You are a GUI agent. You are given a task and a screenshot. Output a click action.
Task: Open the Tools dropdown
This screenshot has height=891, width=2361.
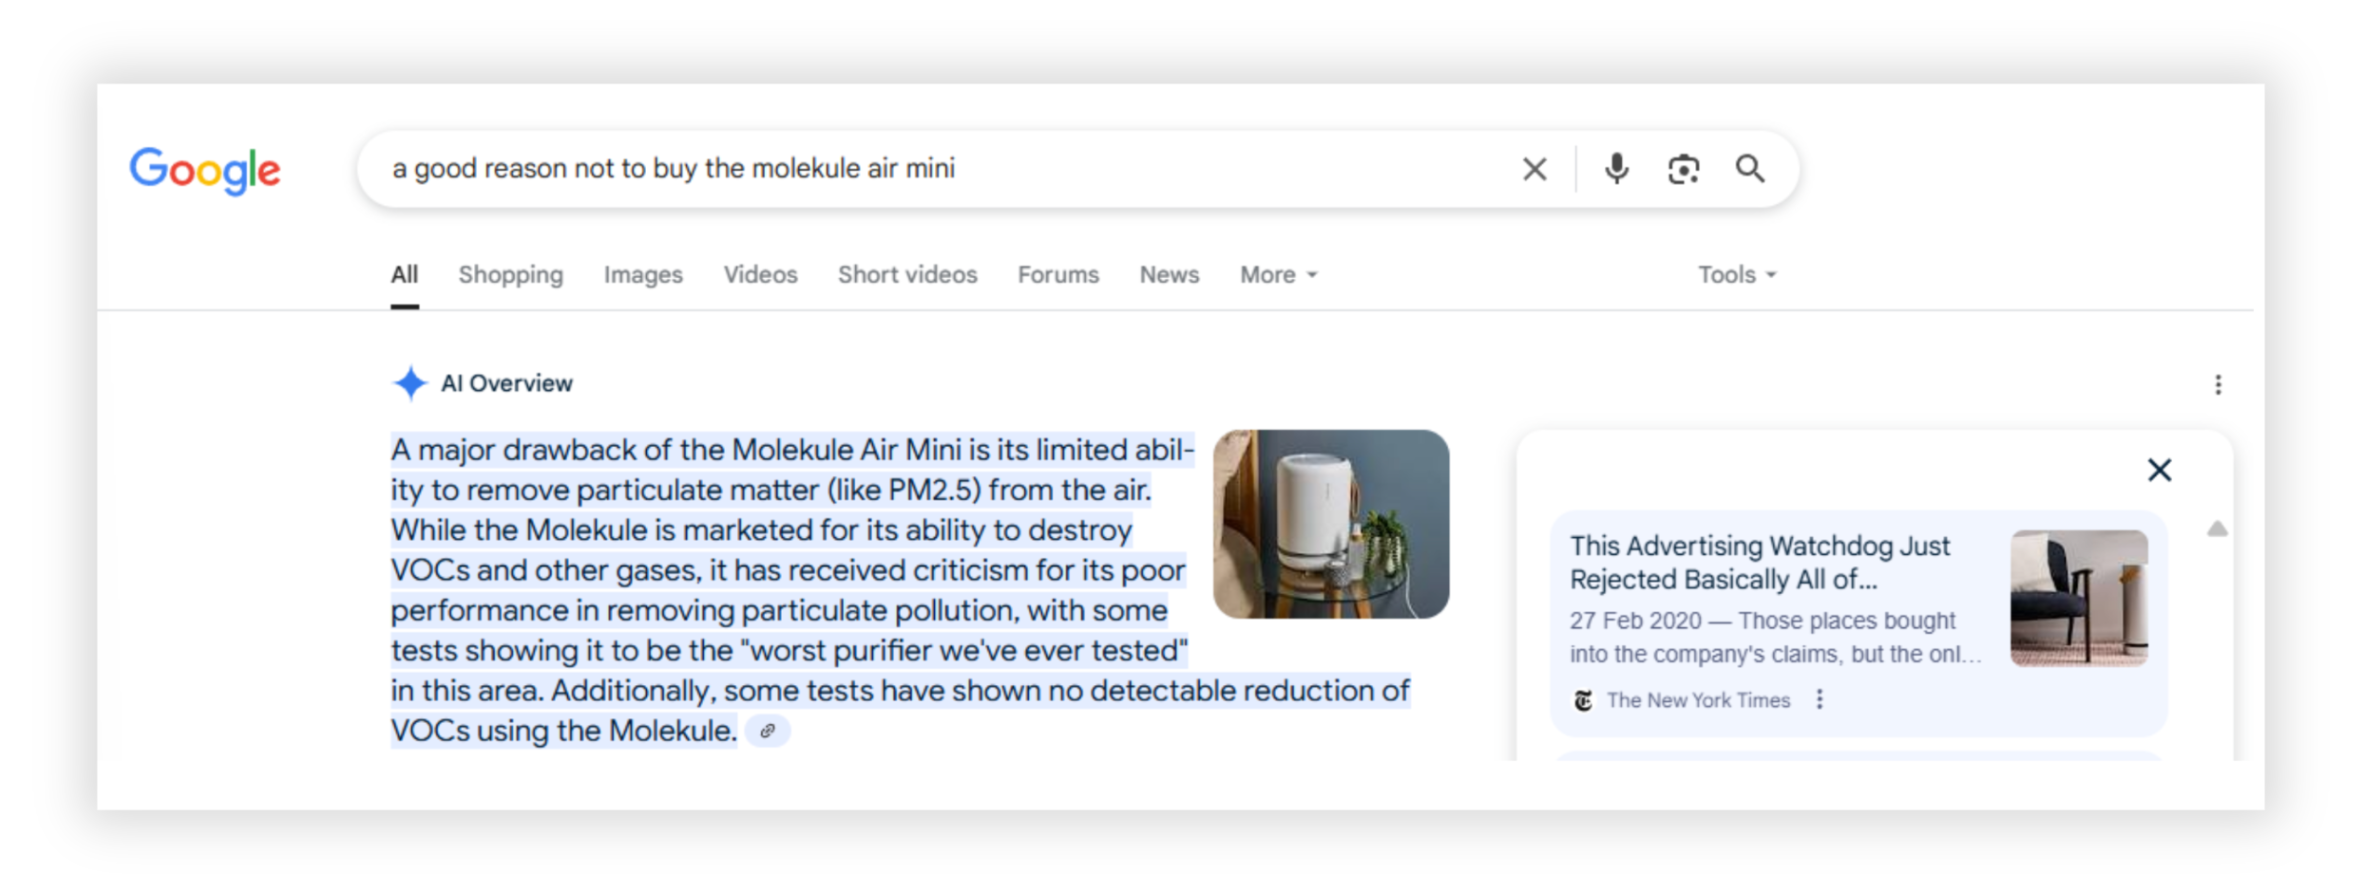pyautogui.click(x=1737, y=274)
